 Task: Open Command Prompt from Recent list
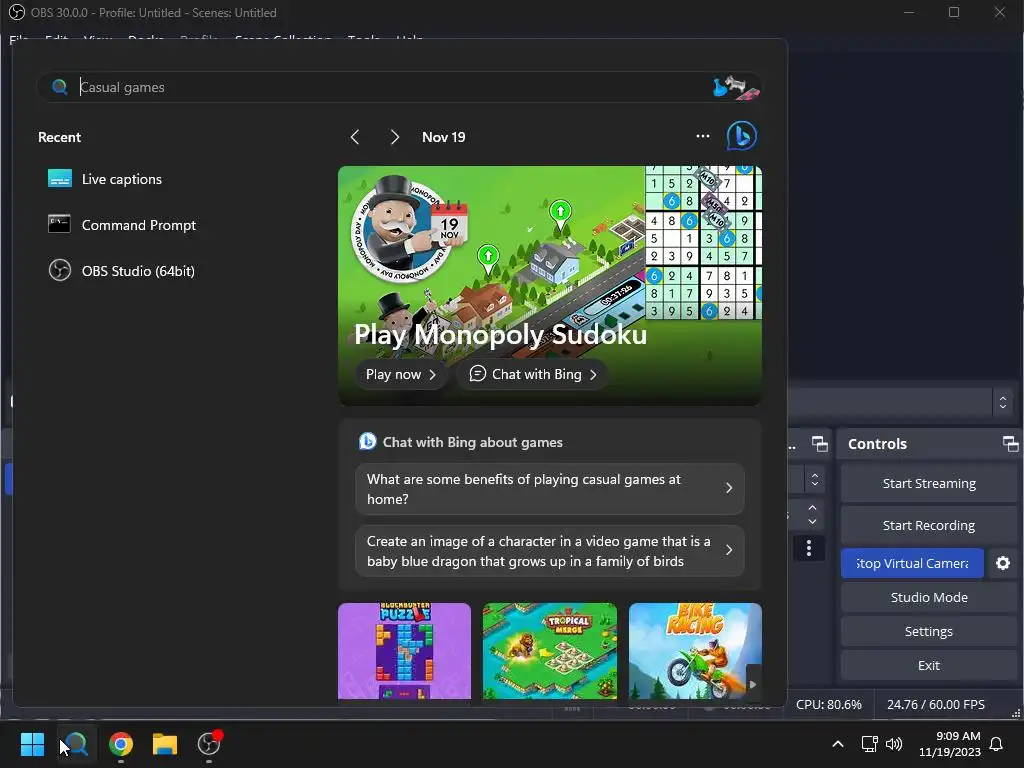(x=121, y=225)
